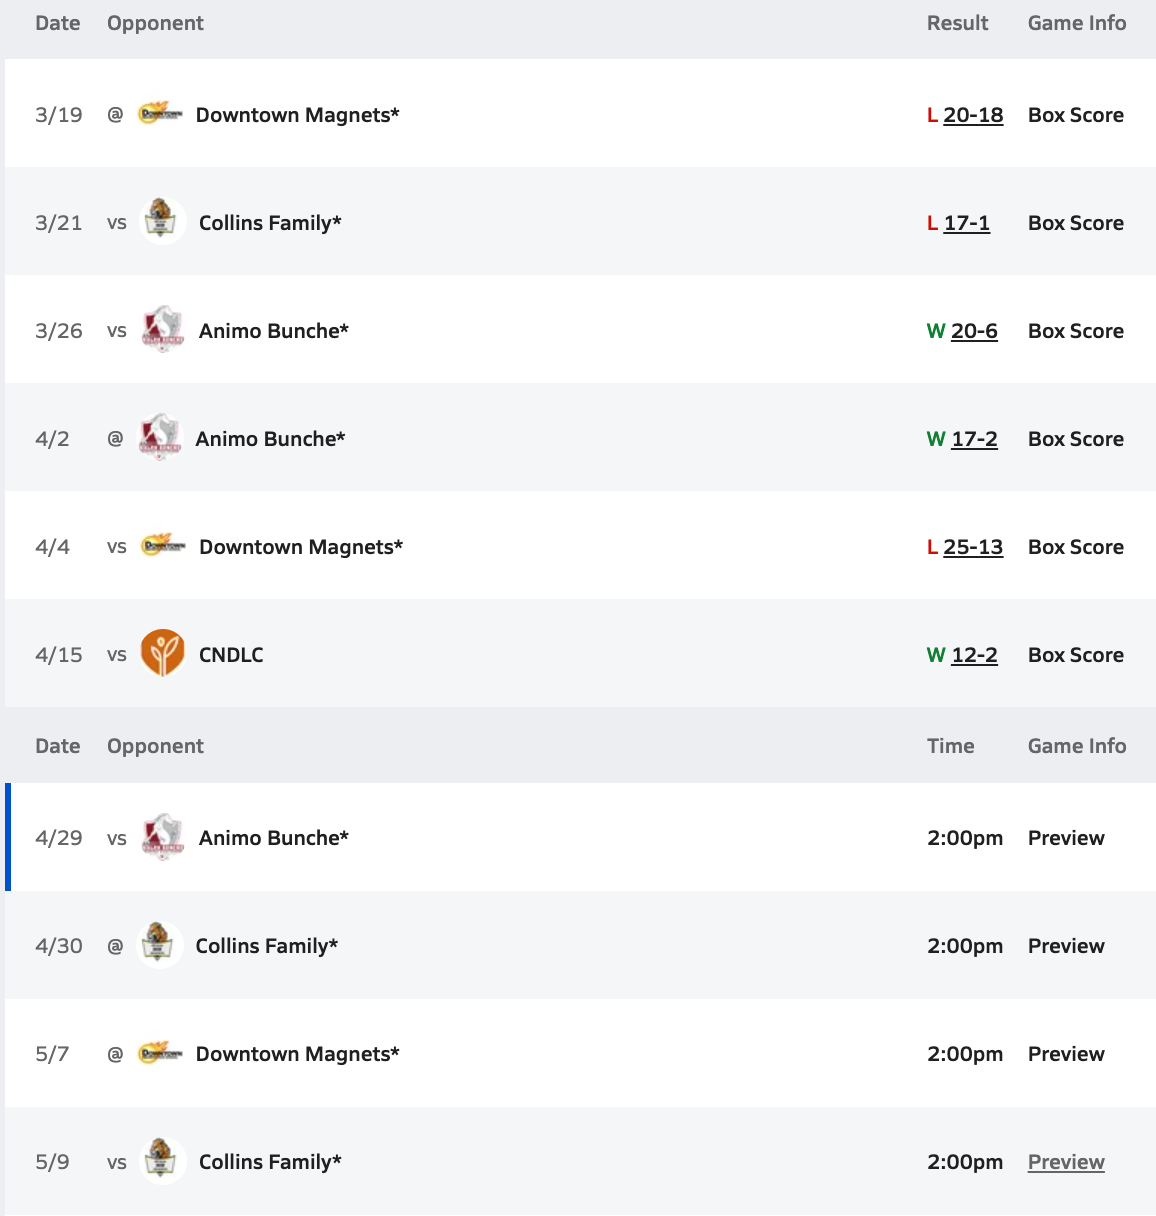Click Collins Family logo on 4/30 game
Image resolution: width=1156 pixels, height=1216 pixels.
pos(159,945)
